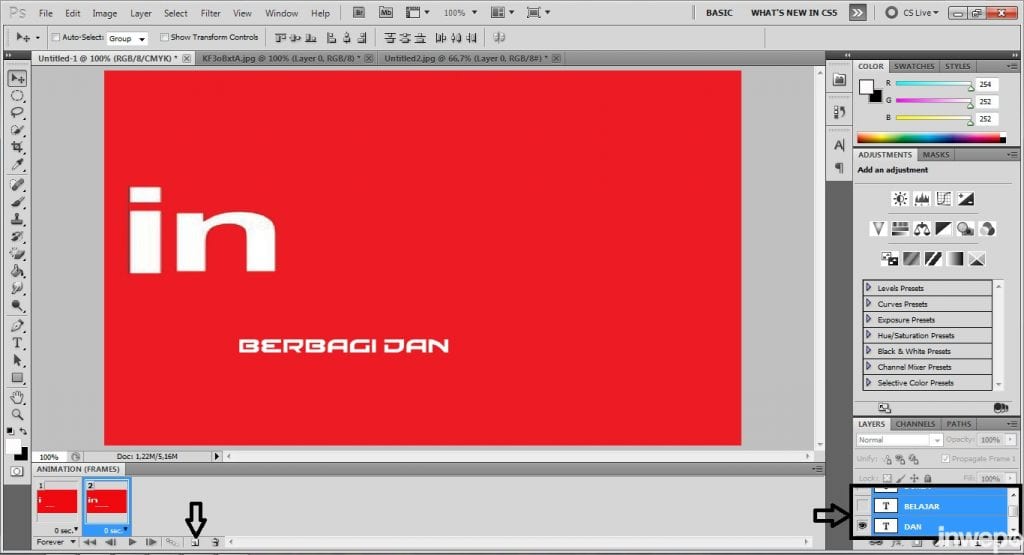Delete the selected animation frame
The width and height of the screenshot is (1024, 555).
click(215, 542)
